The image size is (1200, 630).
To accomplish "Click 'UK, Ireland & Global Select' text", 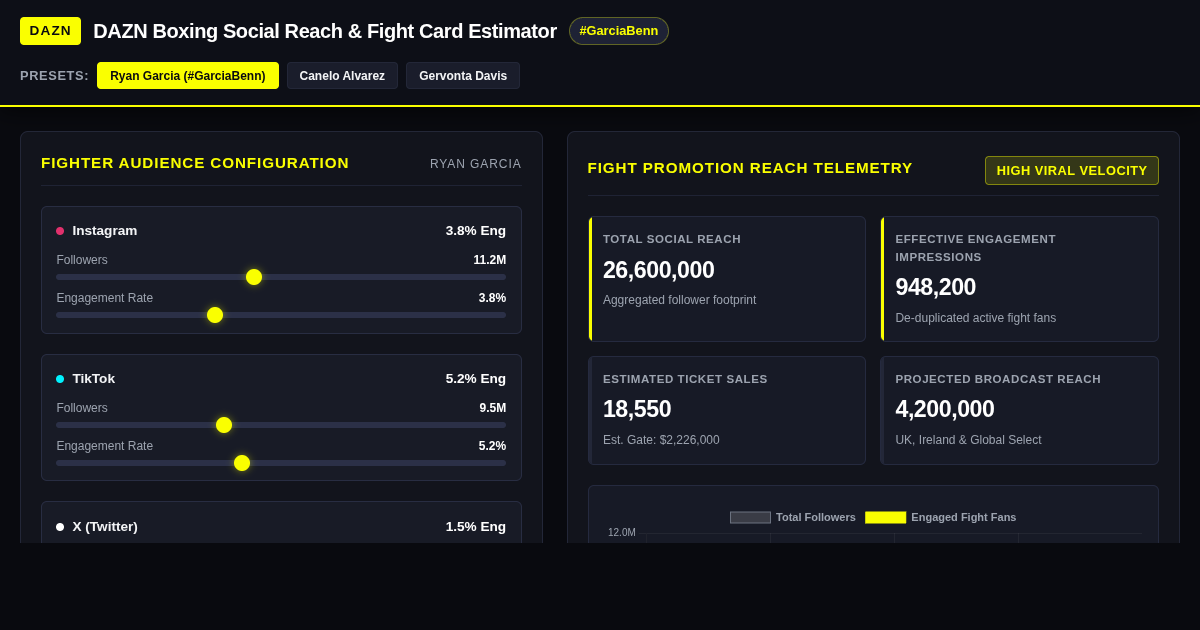I will click(x=968, y=440).
